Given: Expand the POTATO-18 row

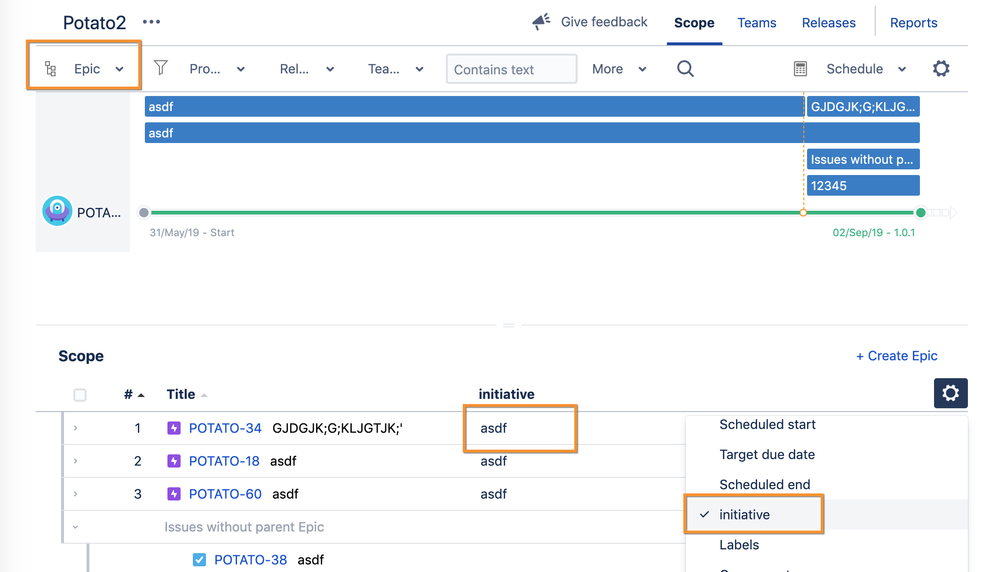Looking at the screenshot, I should (75, 461).
